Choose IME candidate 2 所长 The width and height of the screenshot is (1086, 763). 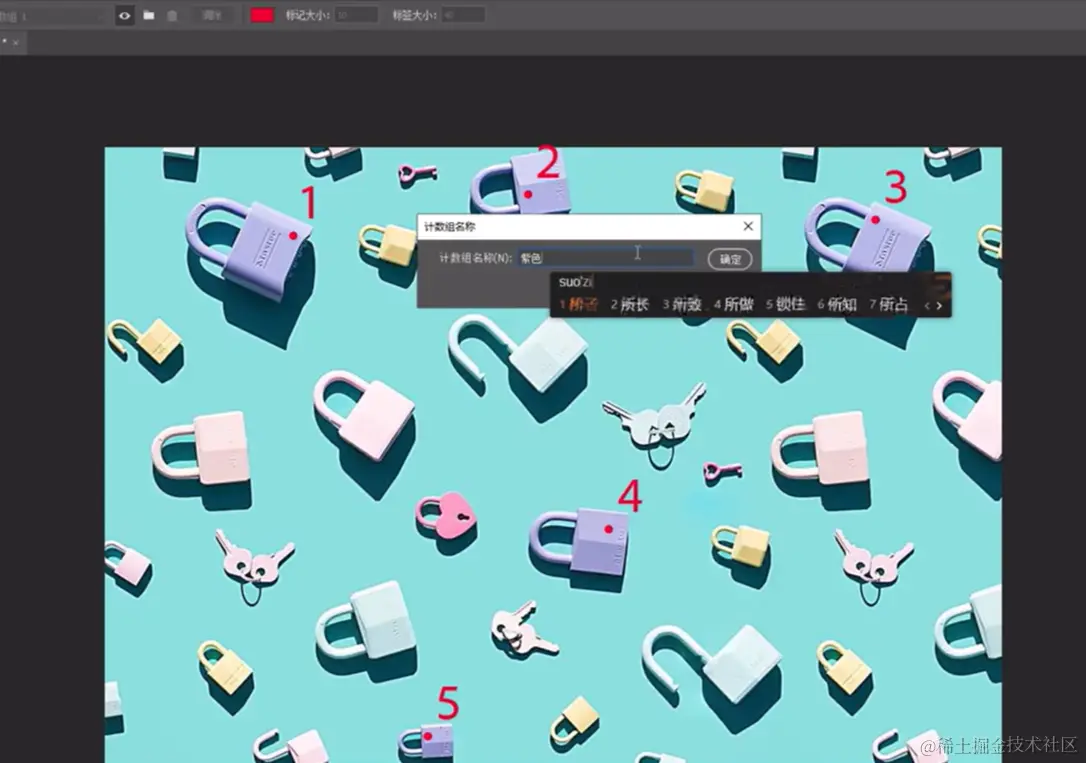630,304
